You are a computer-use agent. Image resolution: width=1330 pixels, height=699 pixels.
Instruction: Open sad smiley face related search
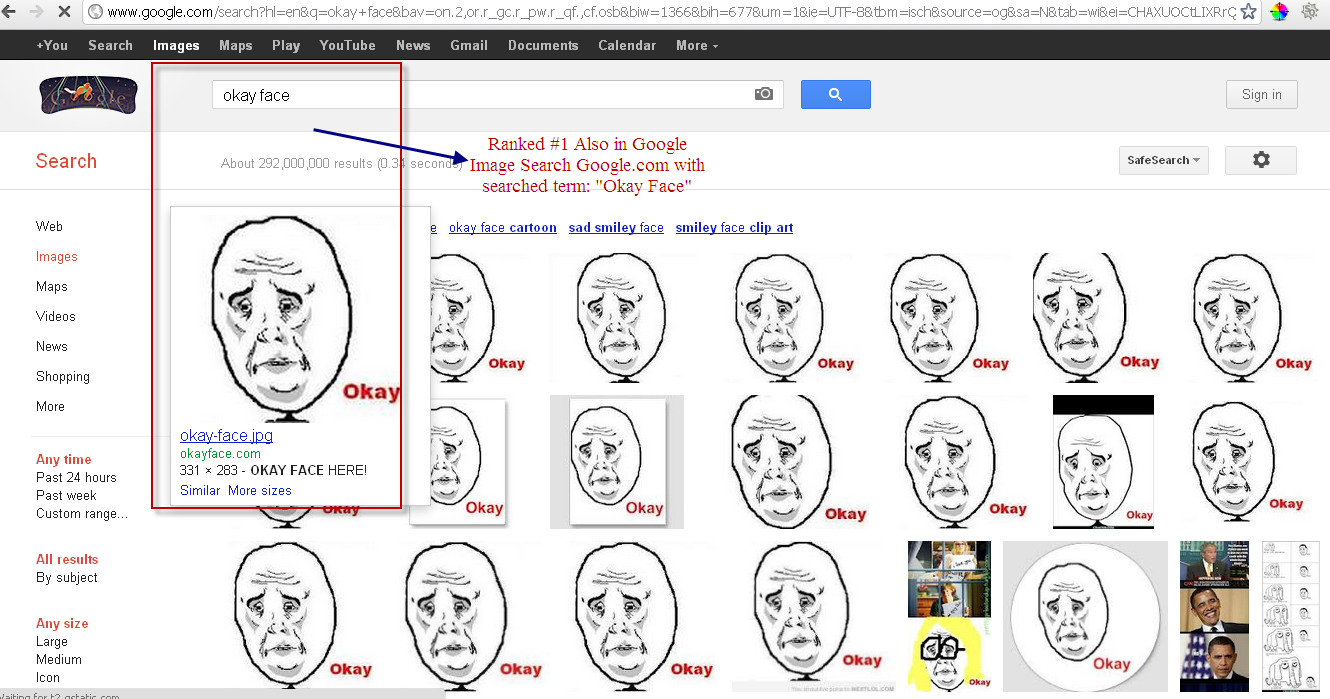[x=616, y=227]
